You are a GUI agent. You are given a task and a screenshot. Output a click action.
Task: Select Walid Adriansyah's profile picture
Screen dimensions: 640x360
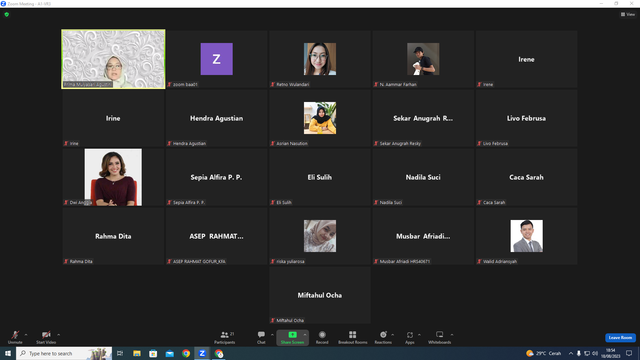(526, 236)
